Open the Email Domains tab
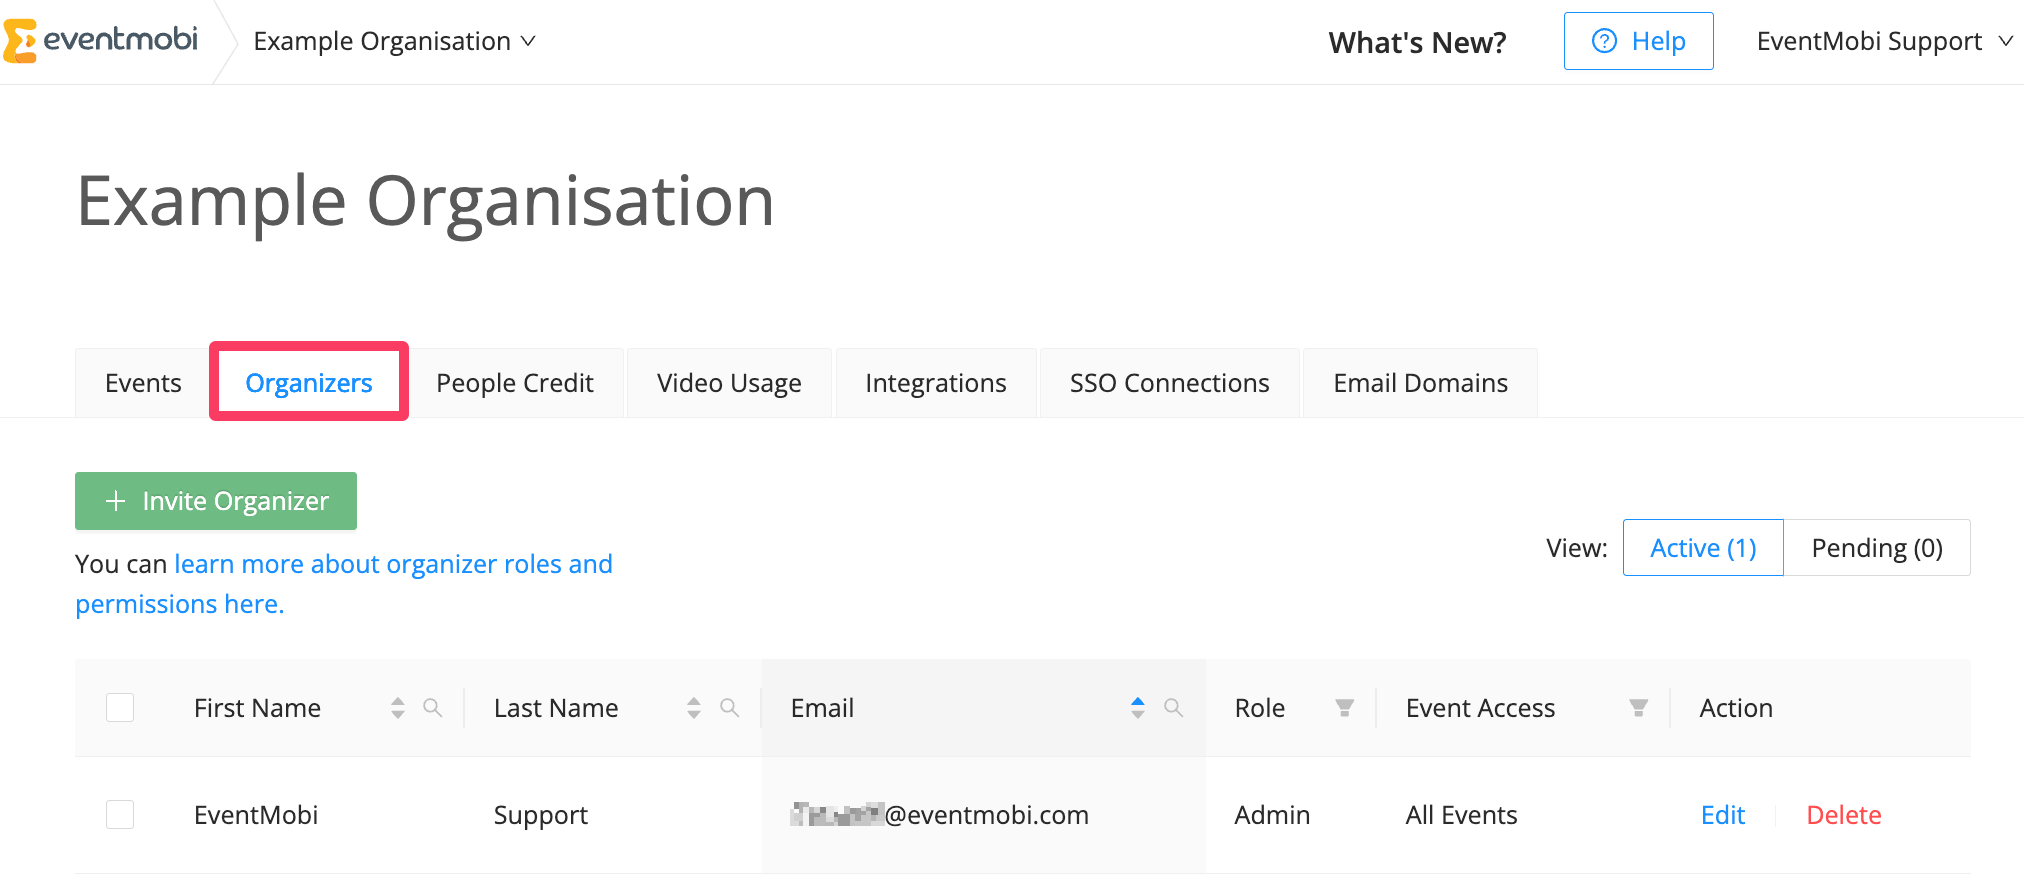 (1421, 383)
